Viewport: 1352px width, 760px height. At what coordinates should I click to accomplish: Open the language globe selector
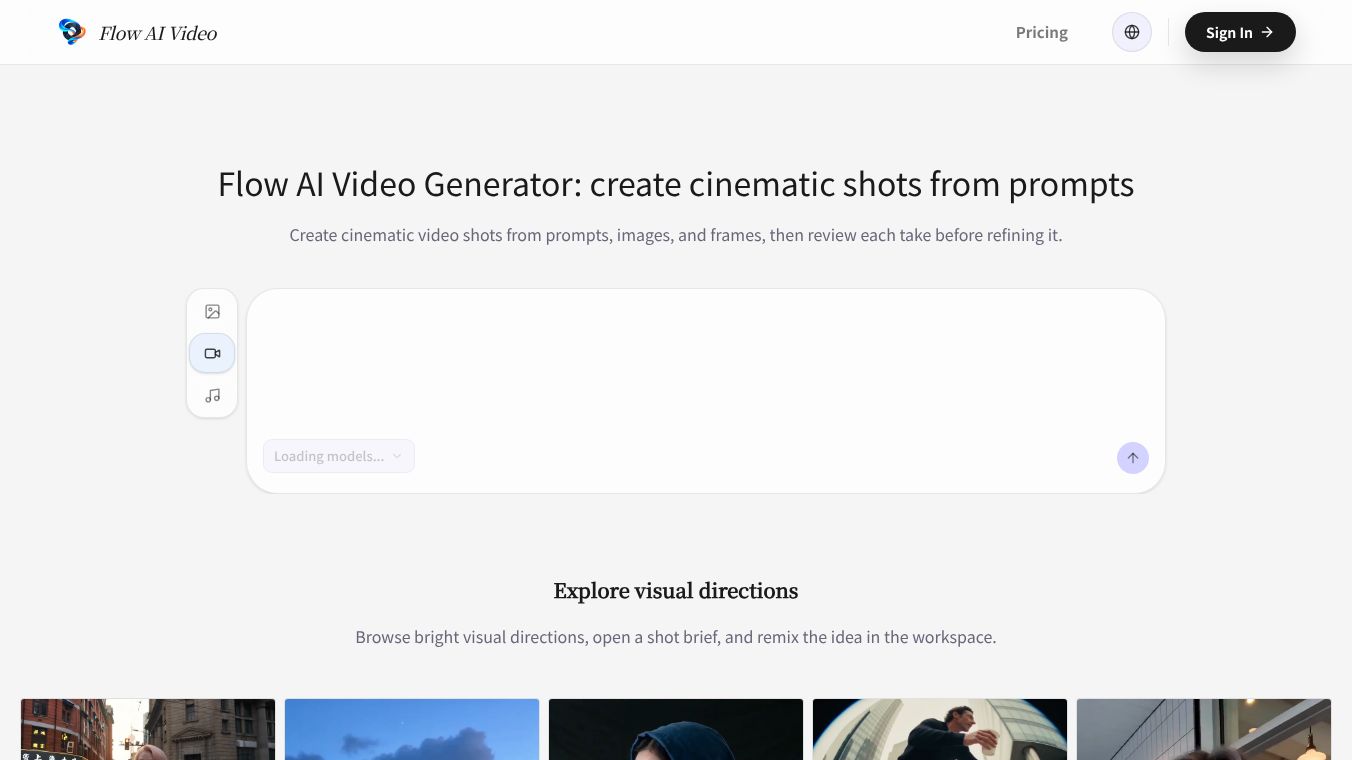coord(1132,32)
